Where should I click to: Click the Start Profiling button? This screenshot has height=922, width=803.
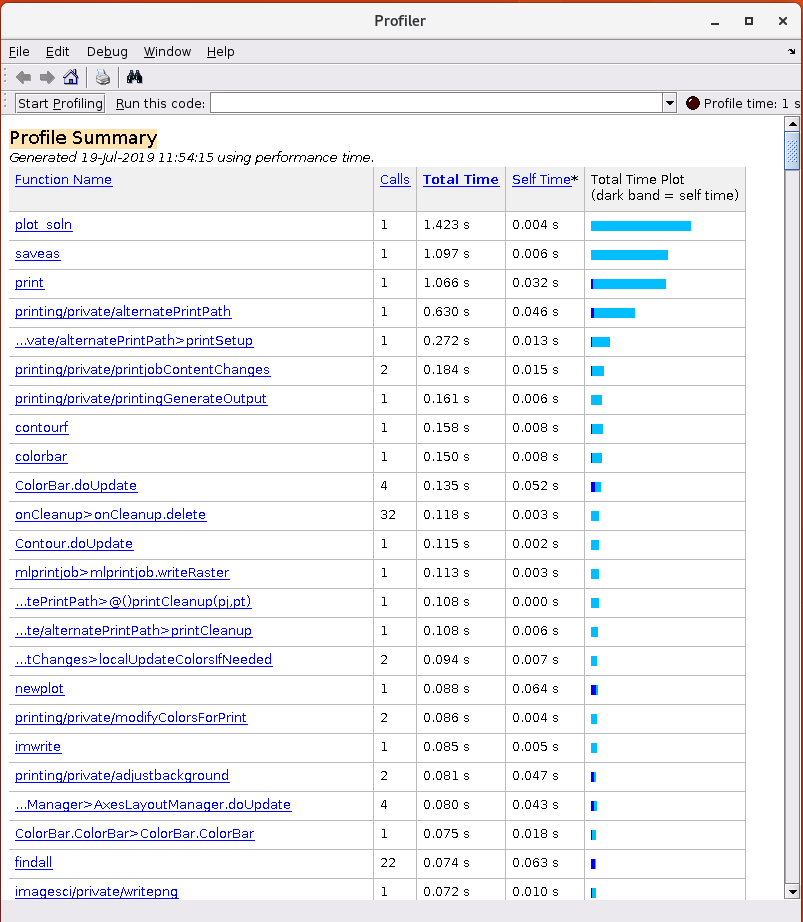pos(60,103)
